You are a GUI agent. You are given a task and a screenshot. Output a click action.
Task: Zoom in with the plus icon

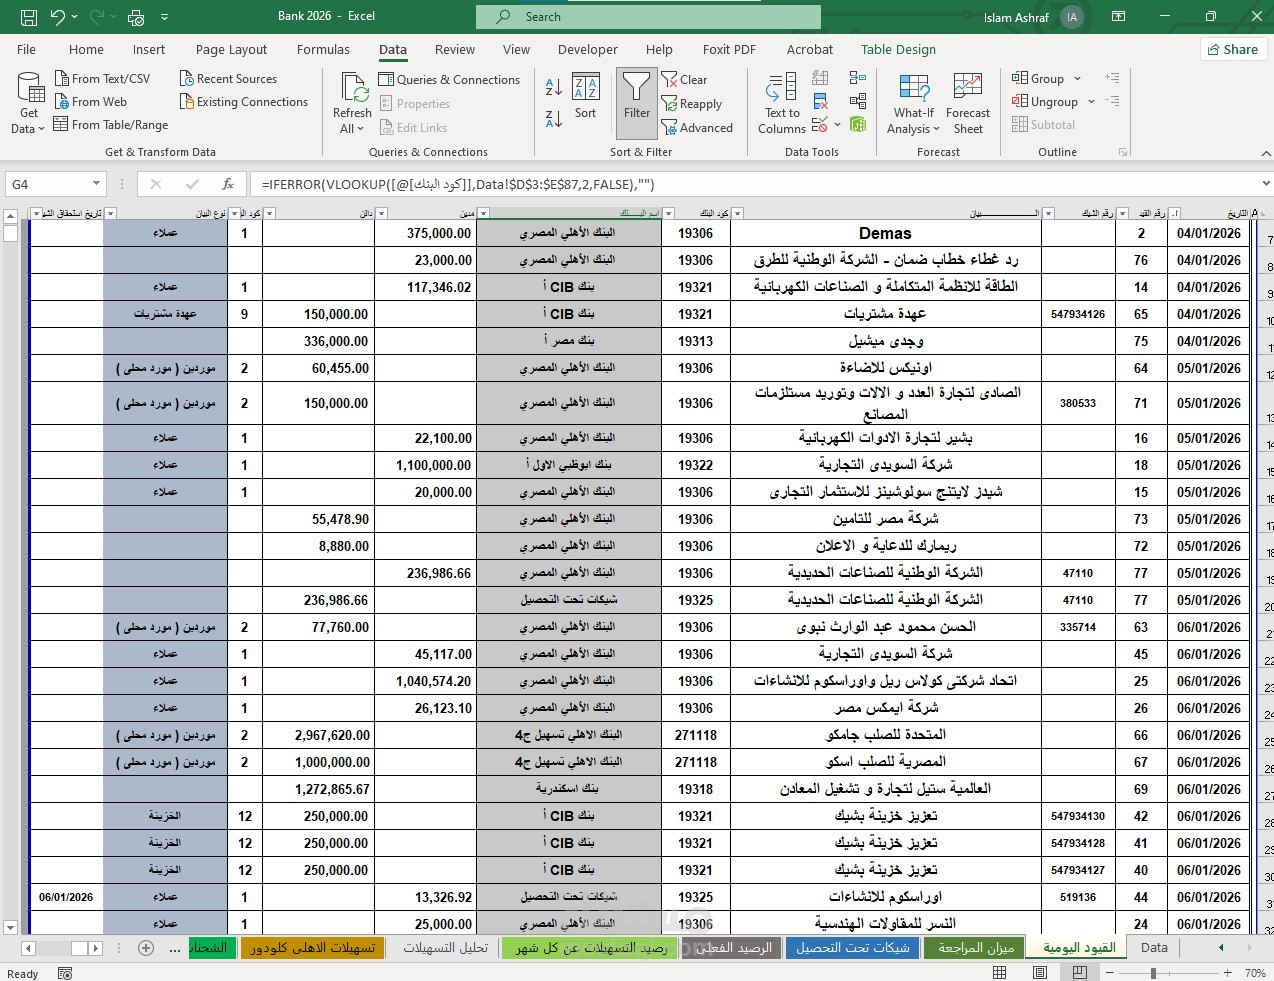1228,973
